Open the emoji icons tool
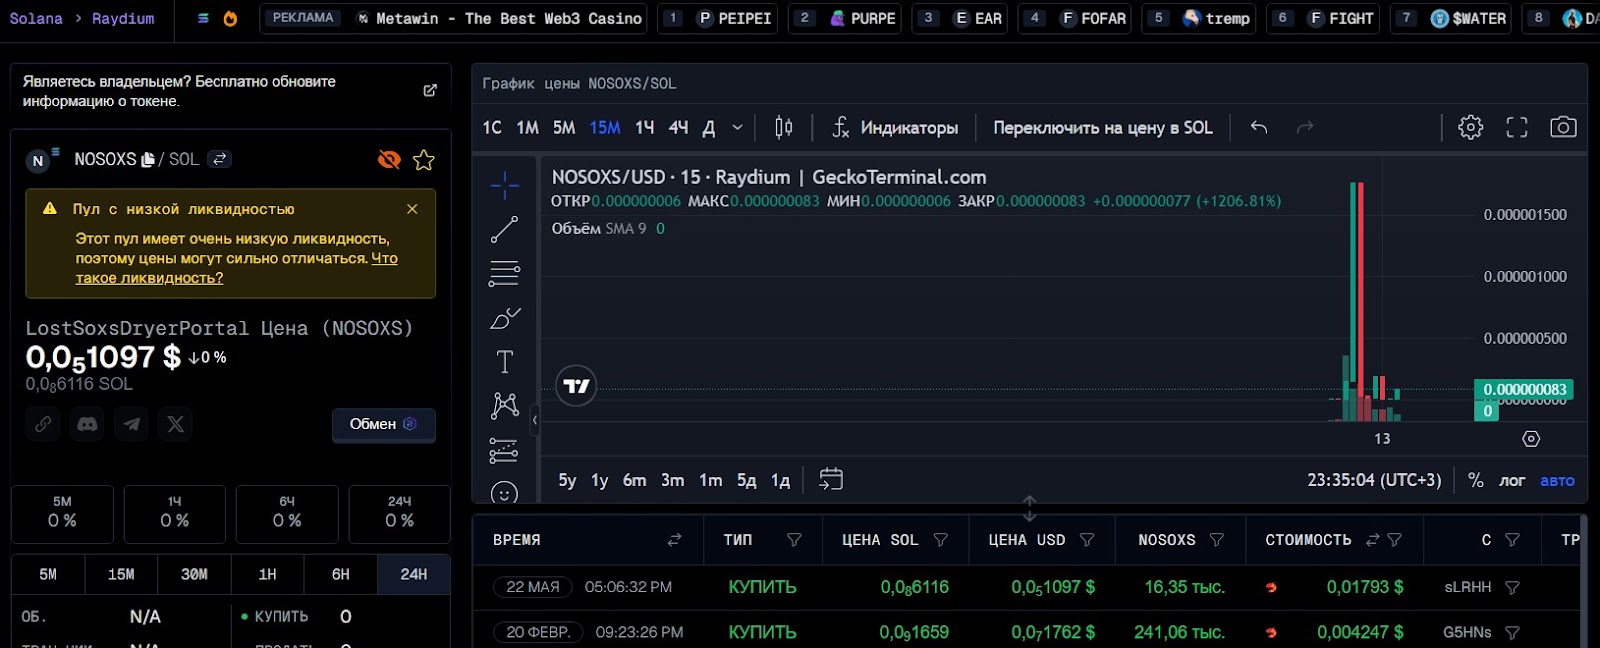The image size is (1600, 648). coord(505,492)
